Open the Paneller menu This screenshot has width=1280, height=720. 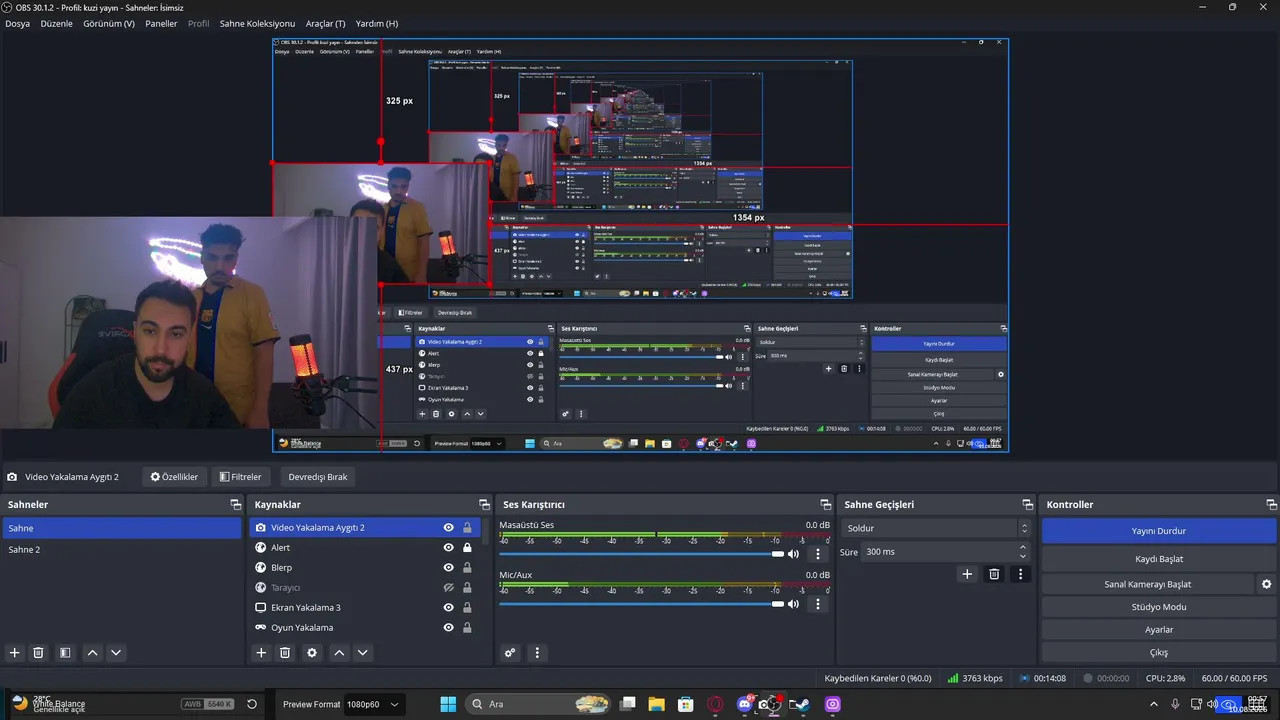point(161,23)
